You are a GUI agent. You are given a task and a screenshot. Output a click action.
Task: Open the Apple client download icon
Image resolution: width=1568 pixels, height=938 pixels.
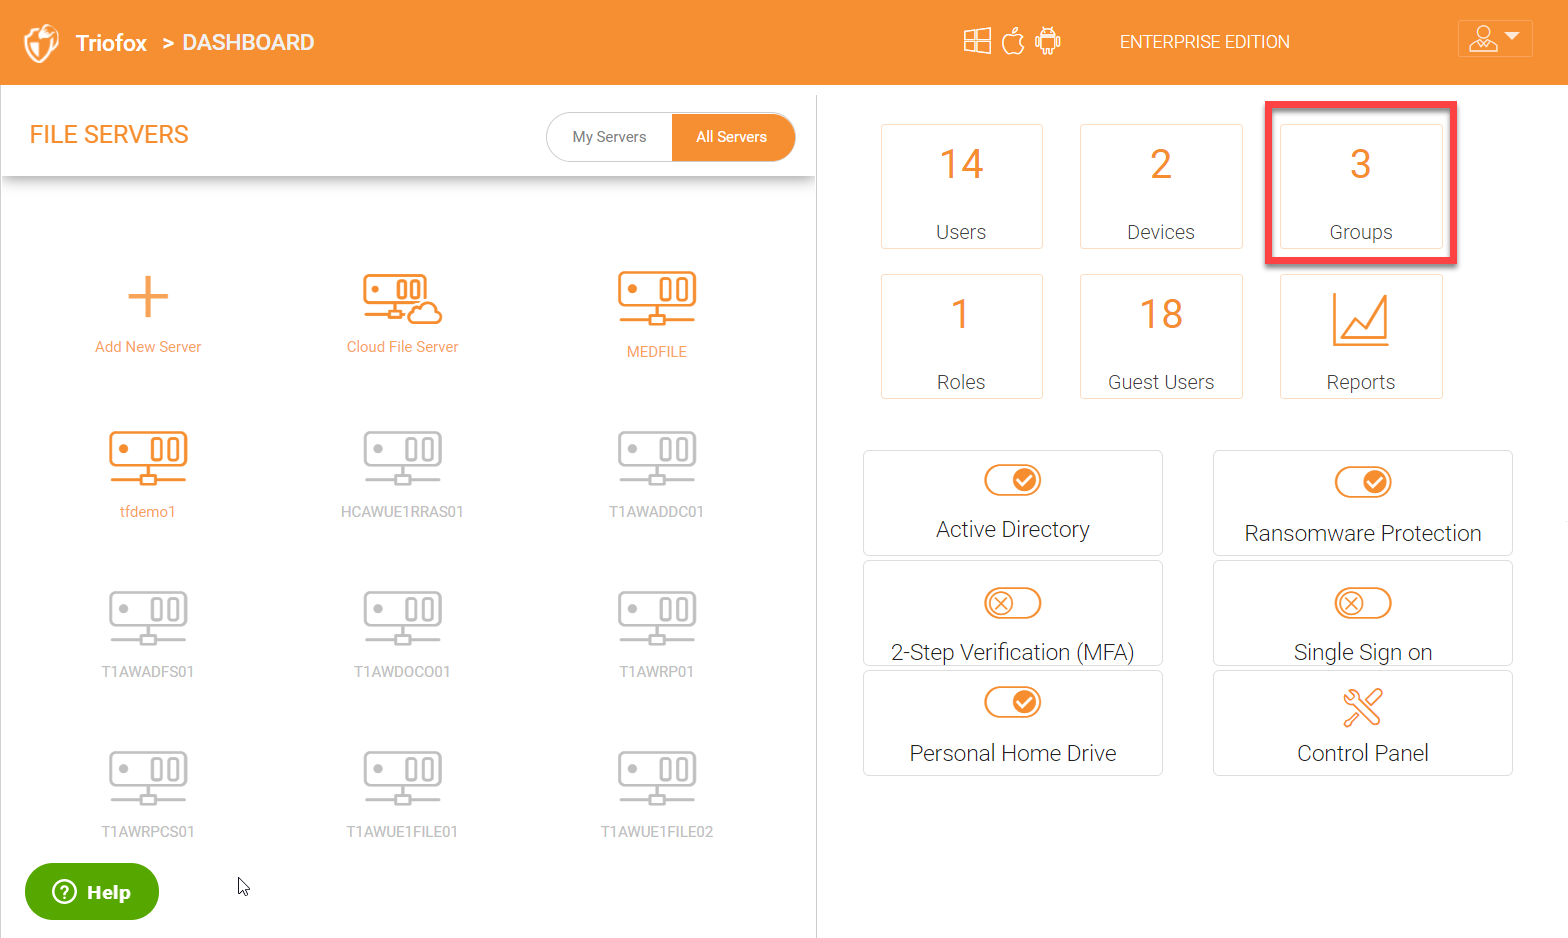click(1013, 41)
